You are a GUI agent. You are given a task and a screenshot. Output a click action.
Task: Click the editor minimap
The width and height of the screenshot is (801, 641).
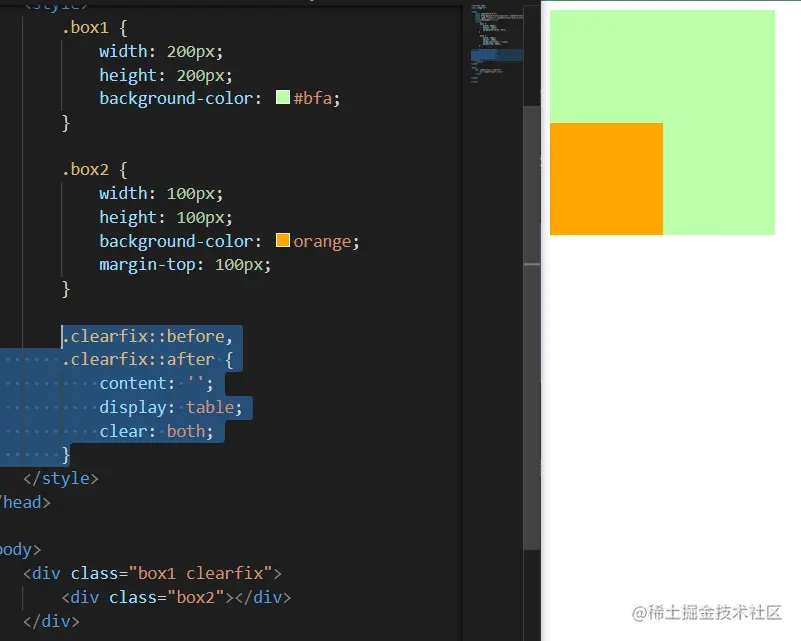[x=497, y=43]
